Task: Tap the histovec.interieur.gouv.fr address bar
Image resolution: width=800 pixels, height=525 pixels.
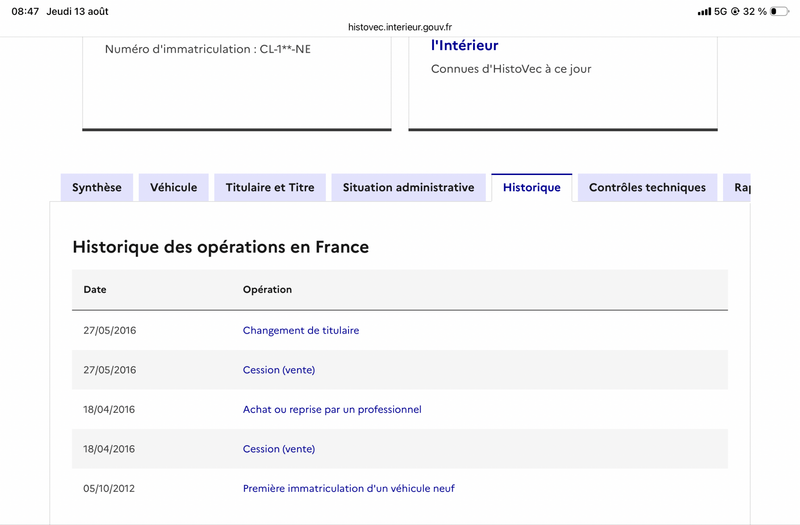Action: (400, 27)
